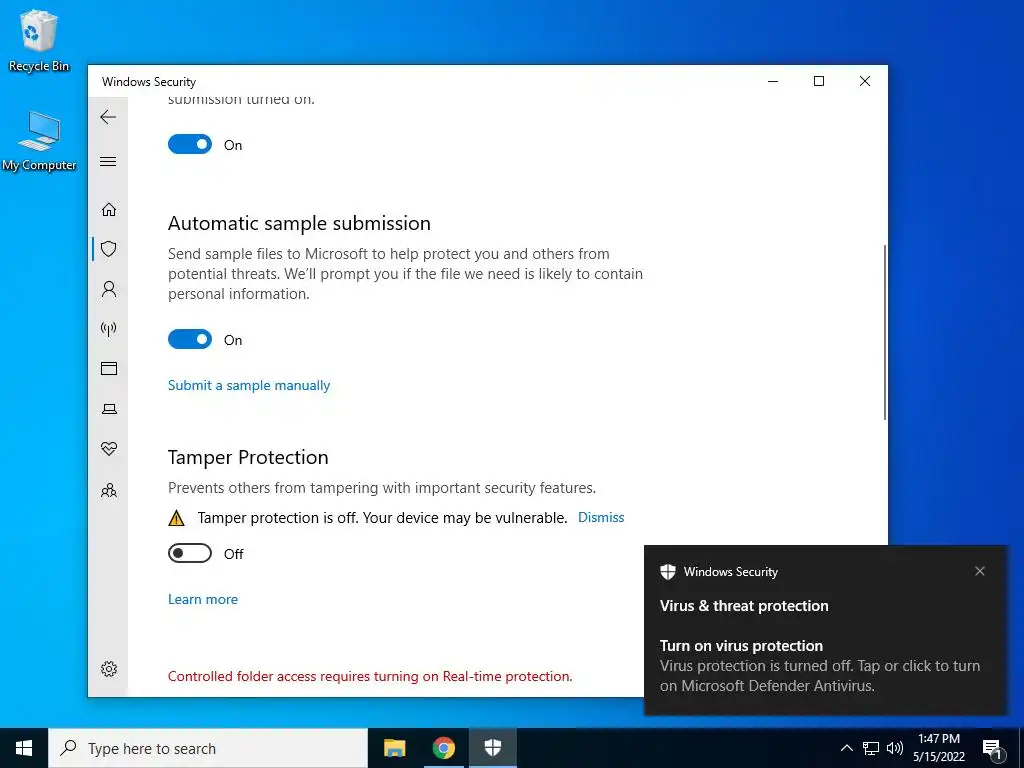1024x768 pixels.
Task: Click the vertical scrollbar in Windows Security
Action: pyautogui.click(x=885, y=332)
